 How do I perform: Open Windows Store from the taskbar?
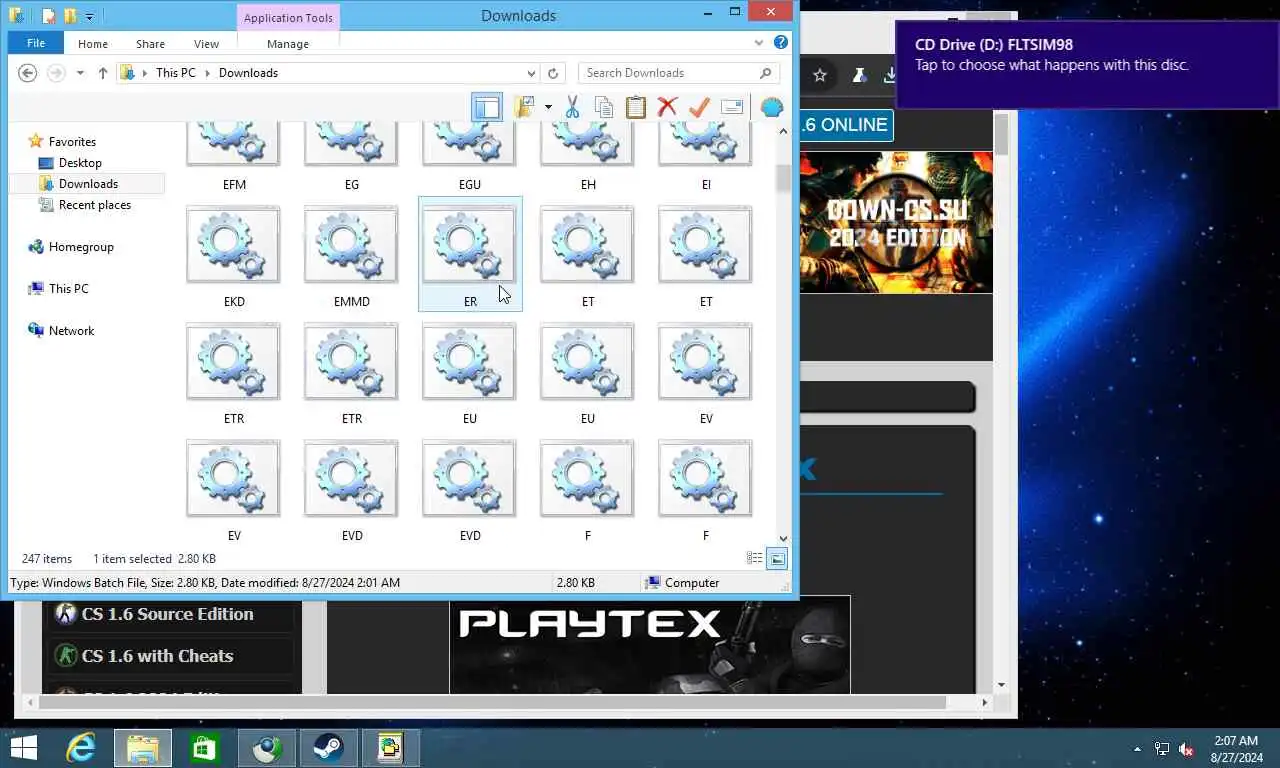coord(203,748)
